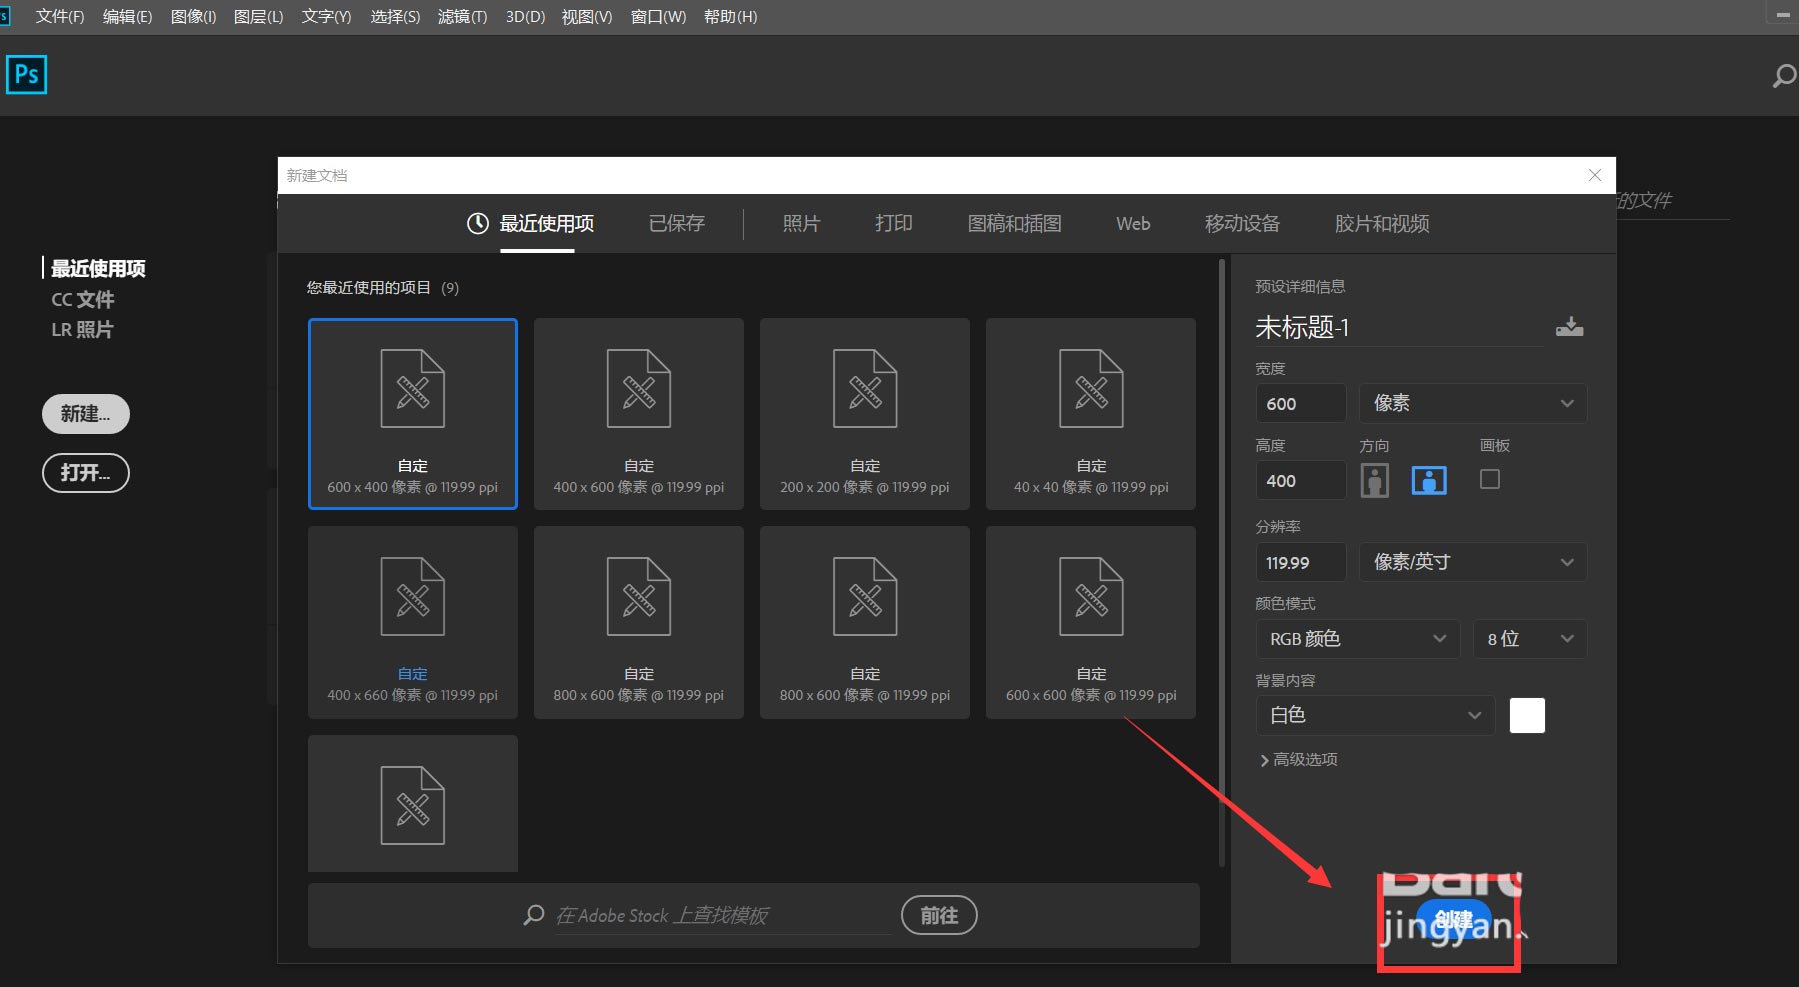The image size is (1799, 987).
Task: Switch to the Web tab
Action: (x=1133, y=224)
